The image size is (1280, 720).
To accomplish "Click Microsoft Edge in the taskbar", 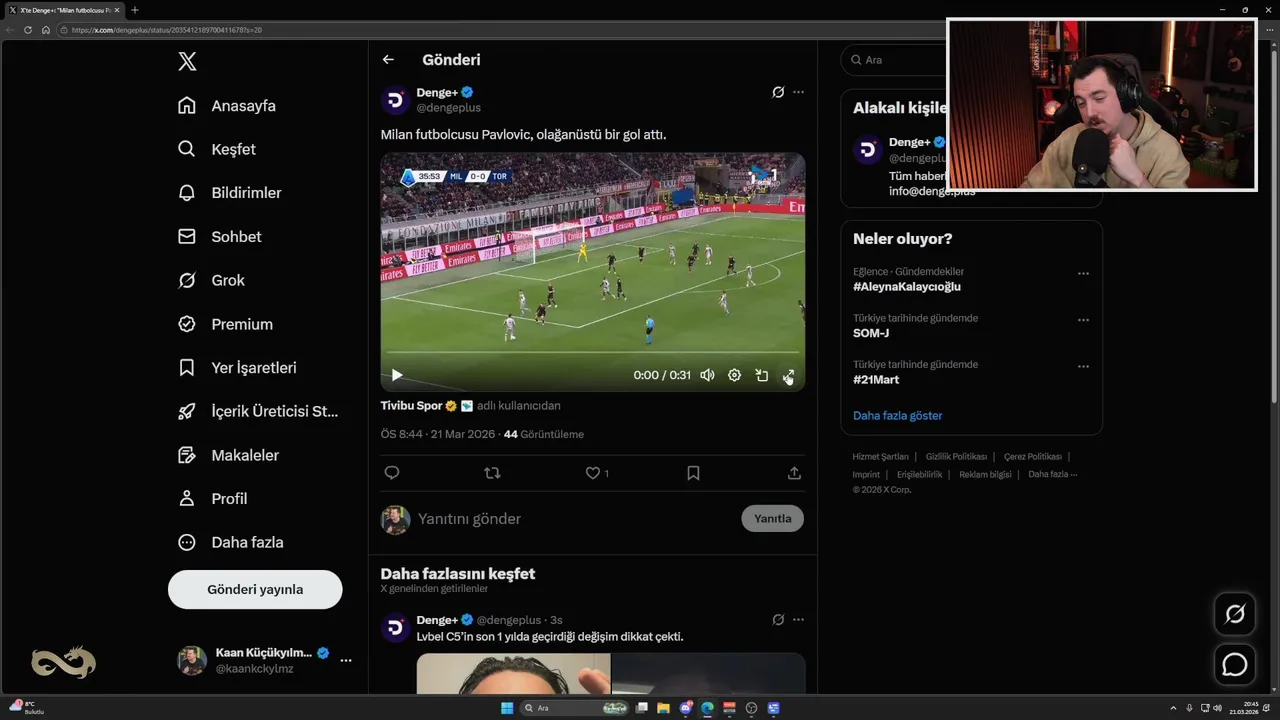I will [x=707, y=708].
